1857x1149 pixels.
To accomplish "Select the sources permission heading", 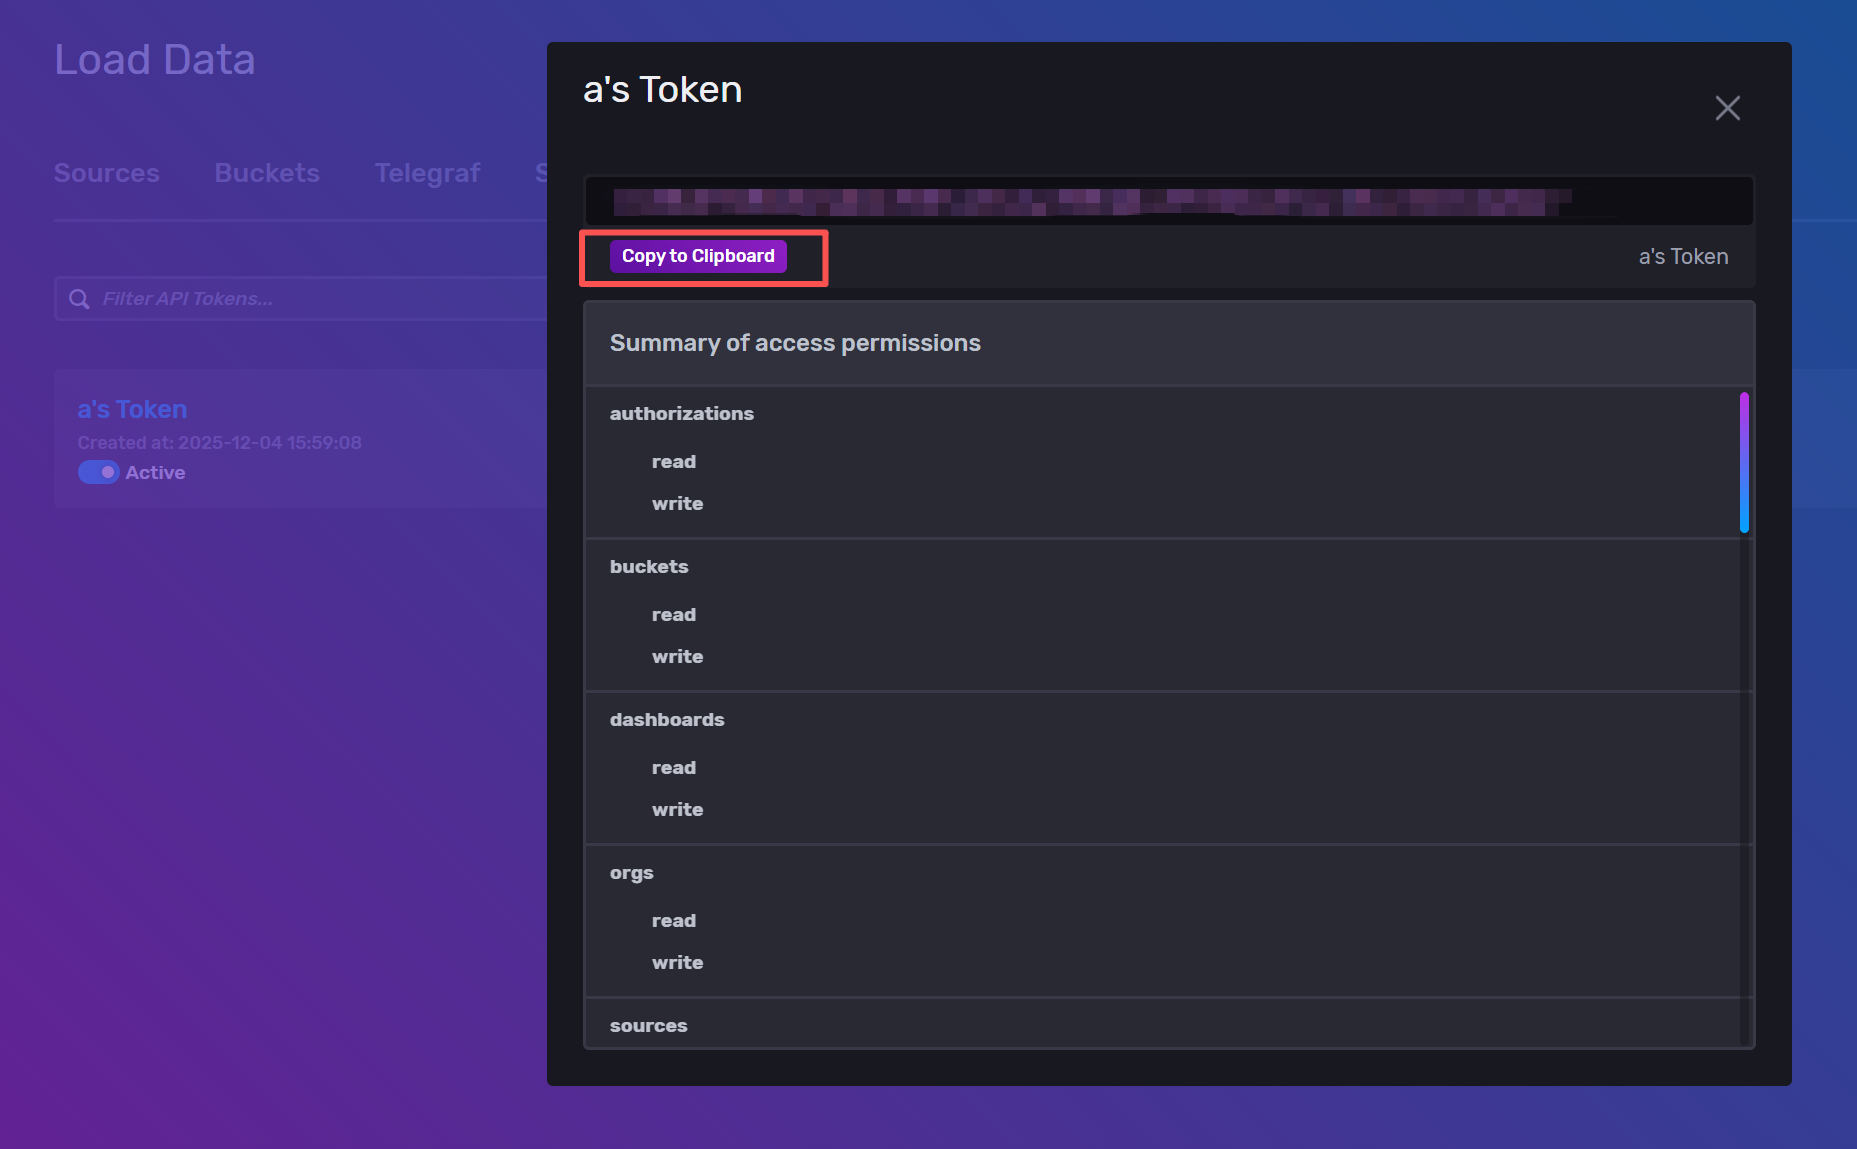I will point(648,1026).
